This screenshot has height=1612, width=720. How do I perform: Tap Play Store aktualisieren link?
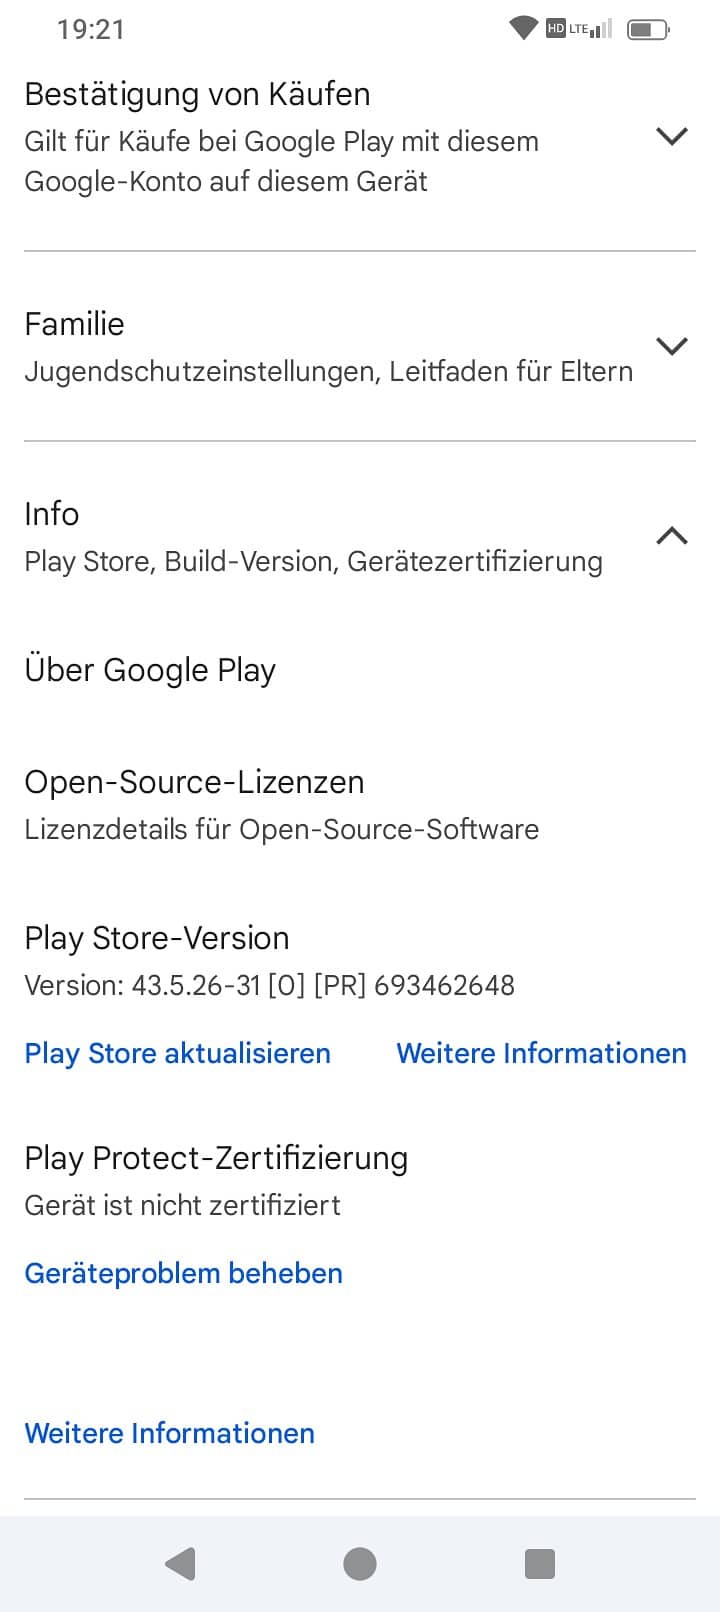[x=177, y=1053]
